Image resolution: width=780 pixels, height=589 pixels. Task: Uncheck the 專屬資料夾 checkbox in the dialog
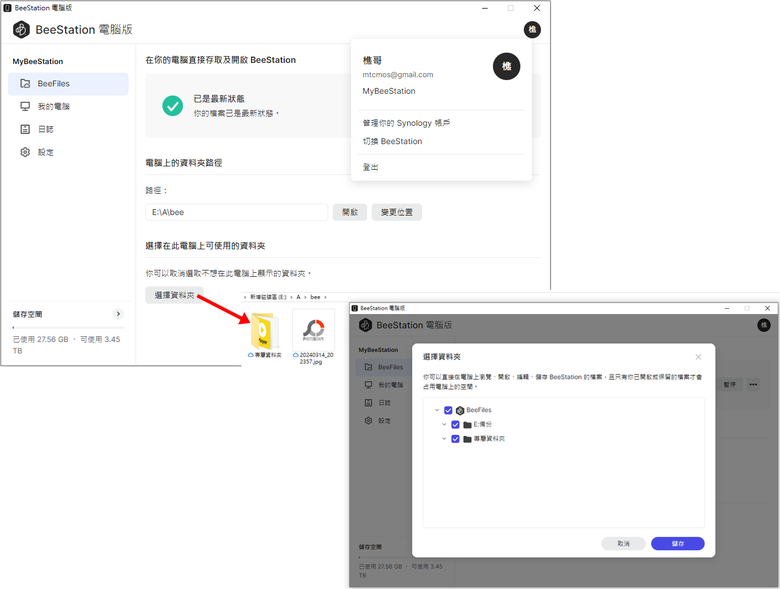coord(455,439)
